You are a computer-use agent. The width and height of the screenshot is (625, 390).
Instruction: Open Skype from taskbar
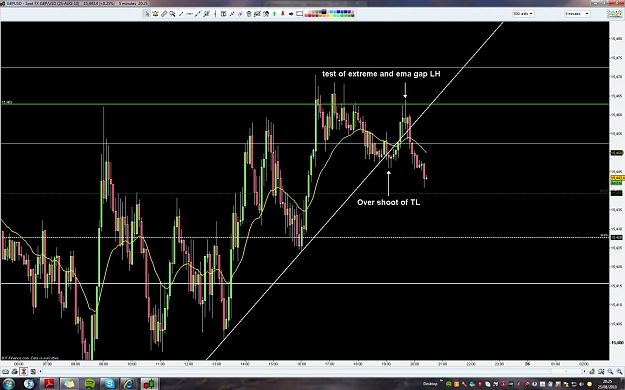tap(109, 384)
